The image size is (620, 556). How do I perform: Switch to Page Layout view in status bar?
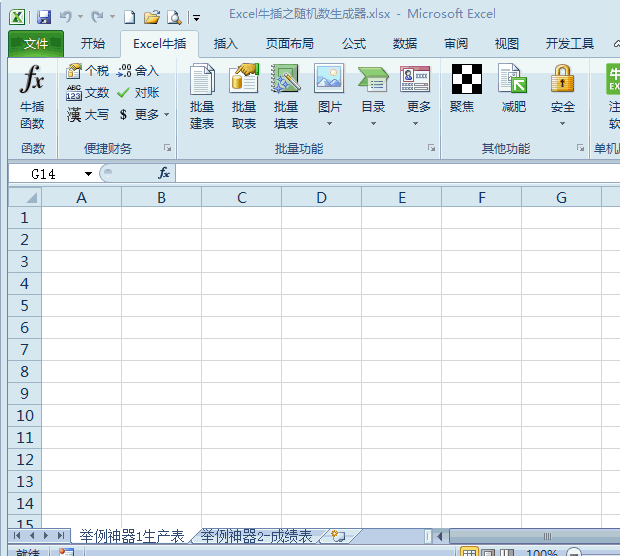tap(489, 552)
